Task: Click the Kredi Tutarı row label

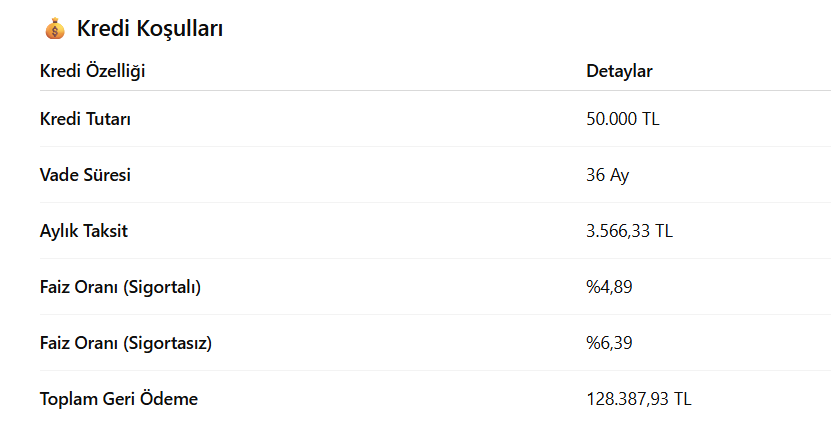Action: pyautogui.click(x=85, y=119)
